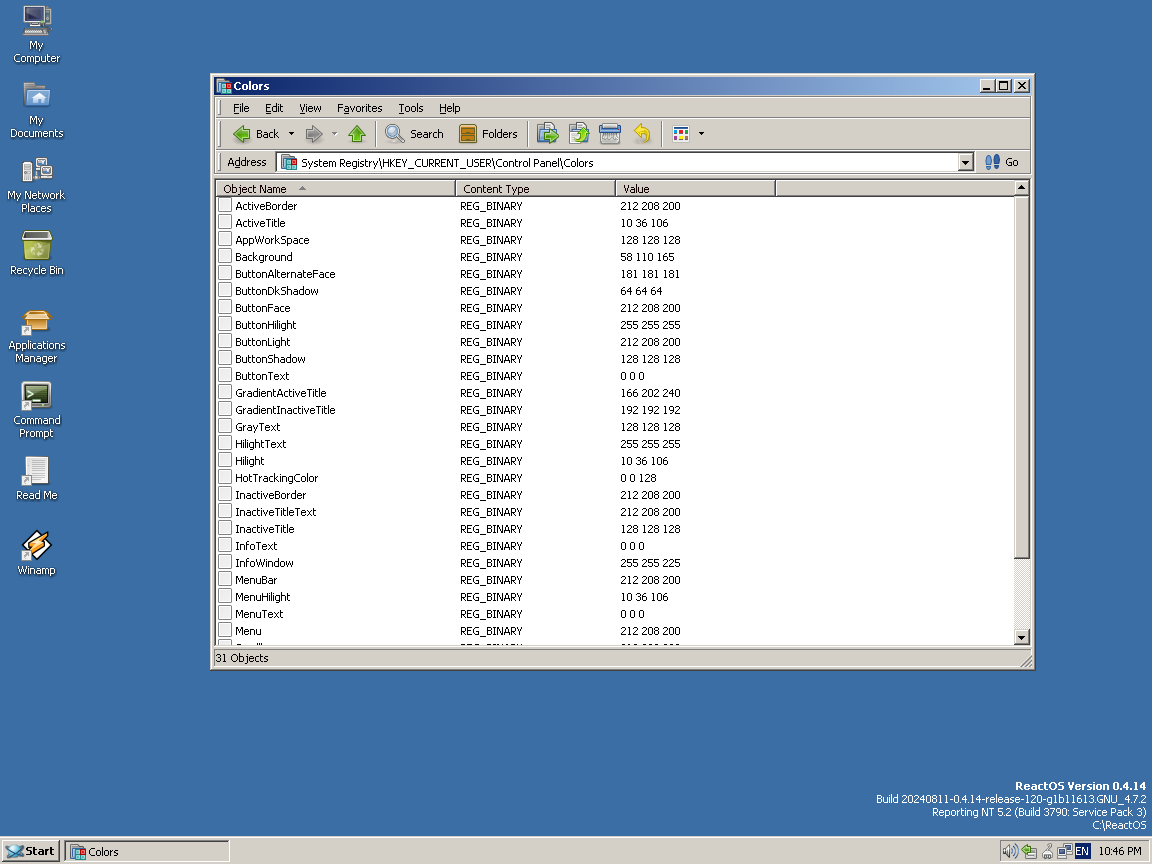
Task: Open the Edit menu
Action: tap(274, 108)
